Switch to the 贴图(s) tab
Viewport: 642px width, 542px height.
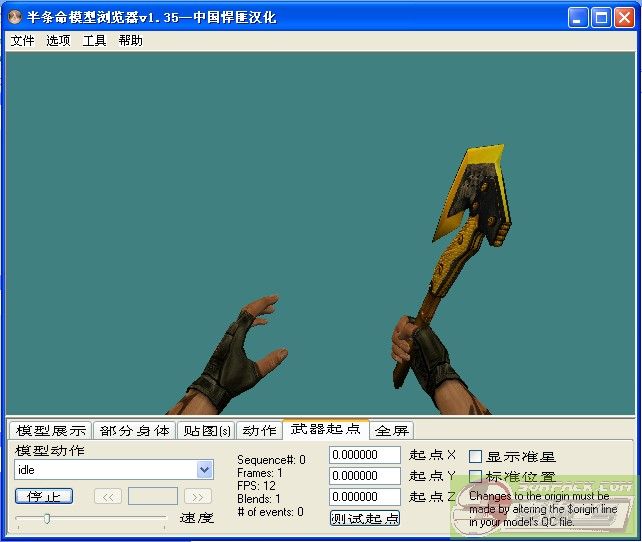(x=206, y=431)
